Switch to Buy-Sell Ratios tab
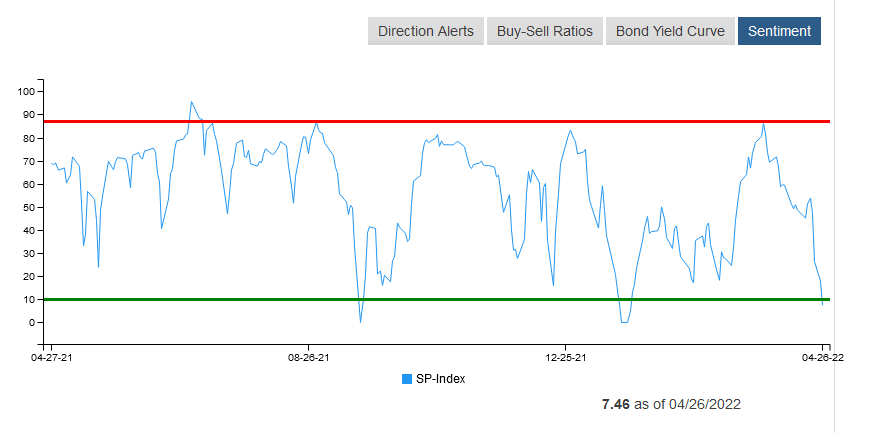 [x=545, y=31]
